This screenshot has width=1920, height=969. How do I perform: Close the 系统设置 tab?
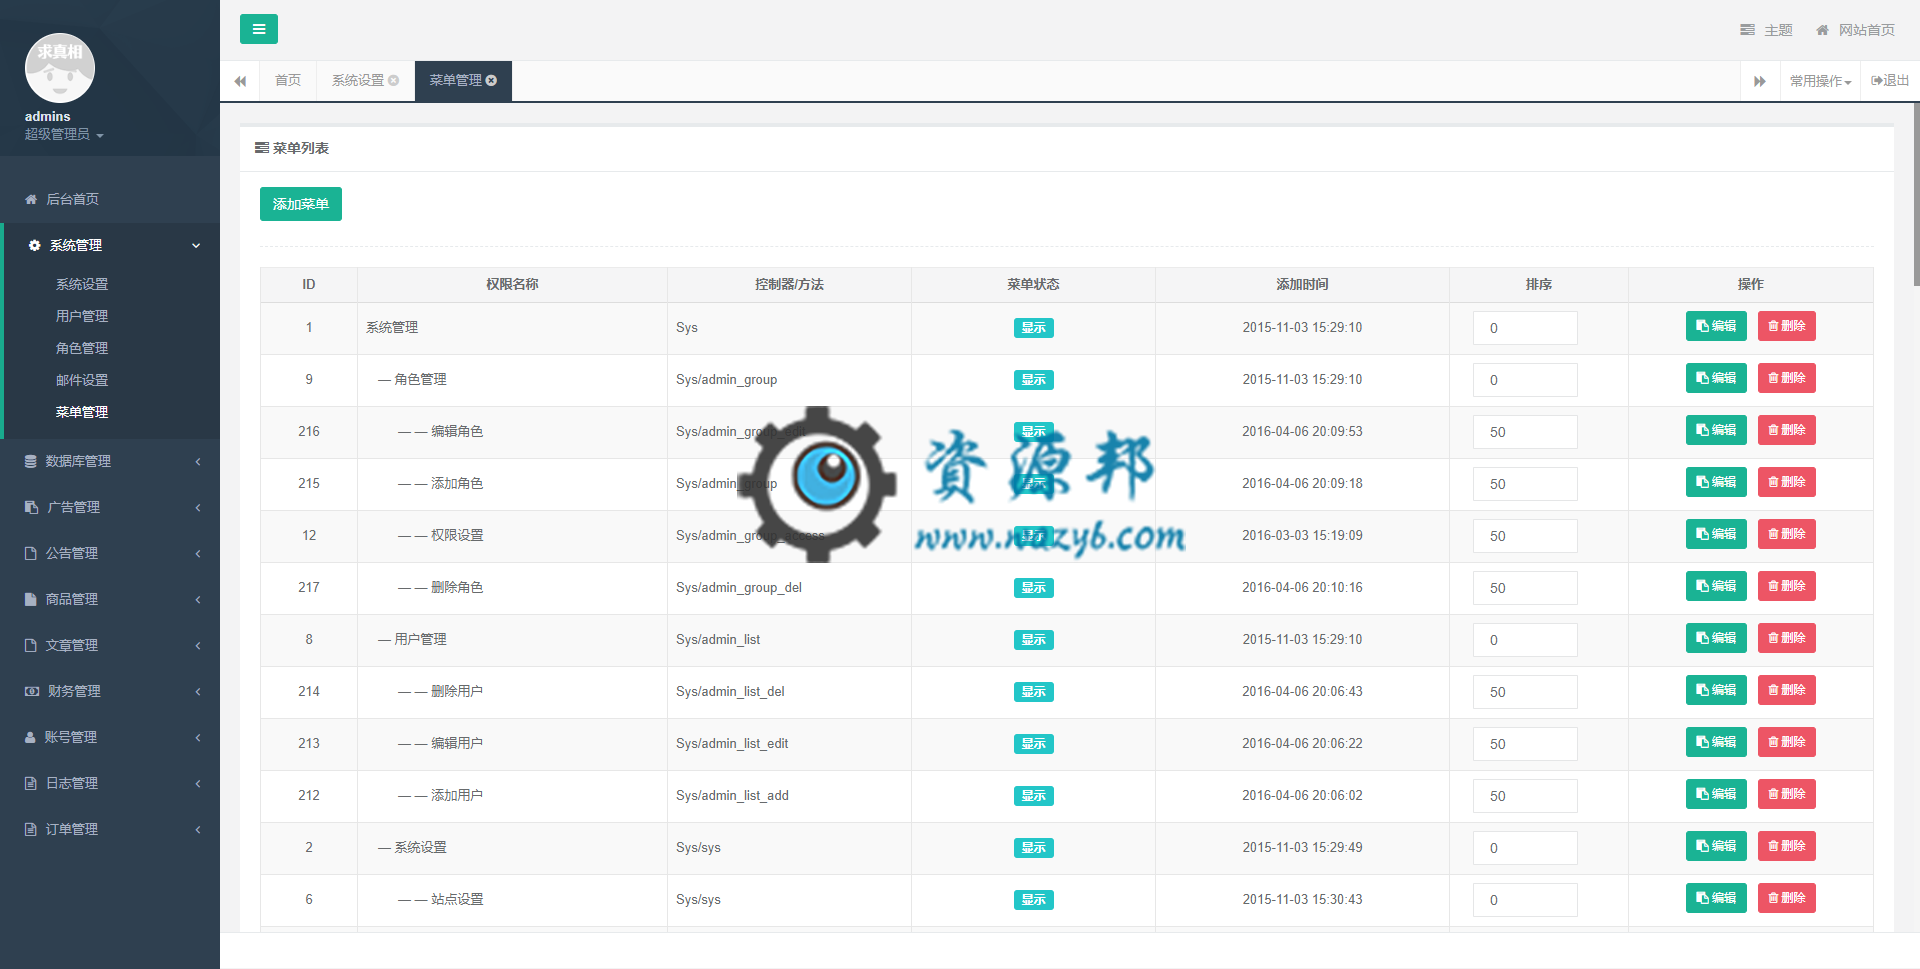pyautogui.click(x=394, y=80)
